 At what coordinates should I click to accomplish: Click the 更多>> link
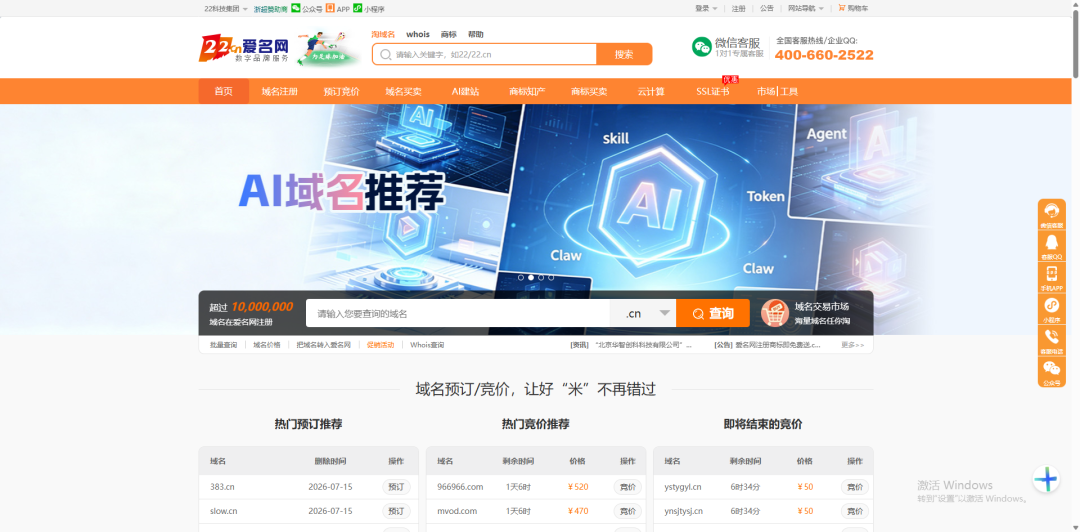tap(853, 345)
